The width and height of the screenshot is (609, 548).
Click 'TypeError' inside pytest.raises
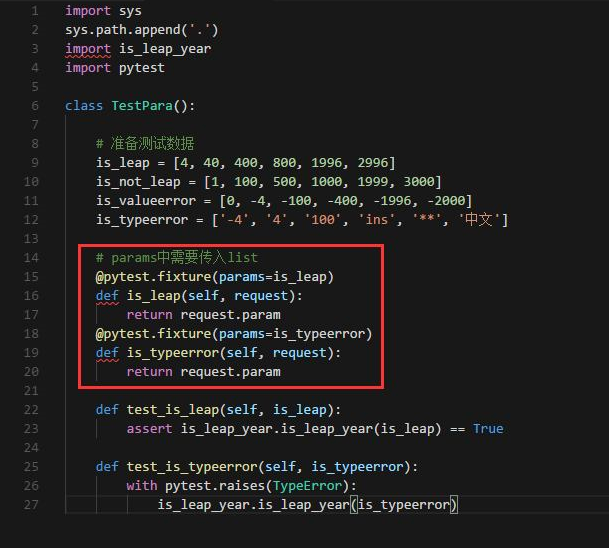click(308, 486)
